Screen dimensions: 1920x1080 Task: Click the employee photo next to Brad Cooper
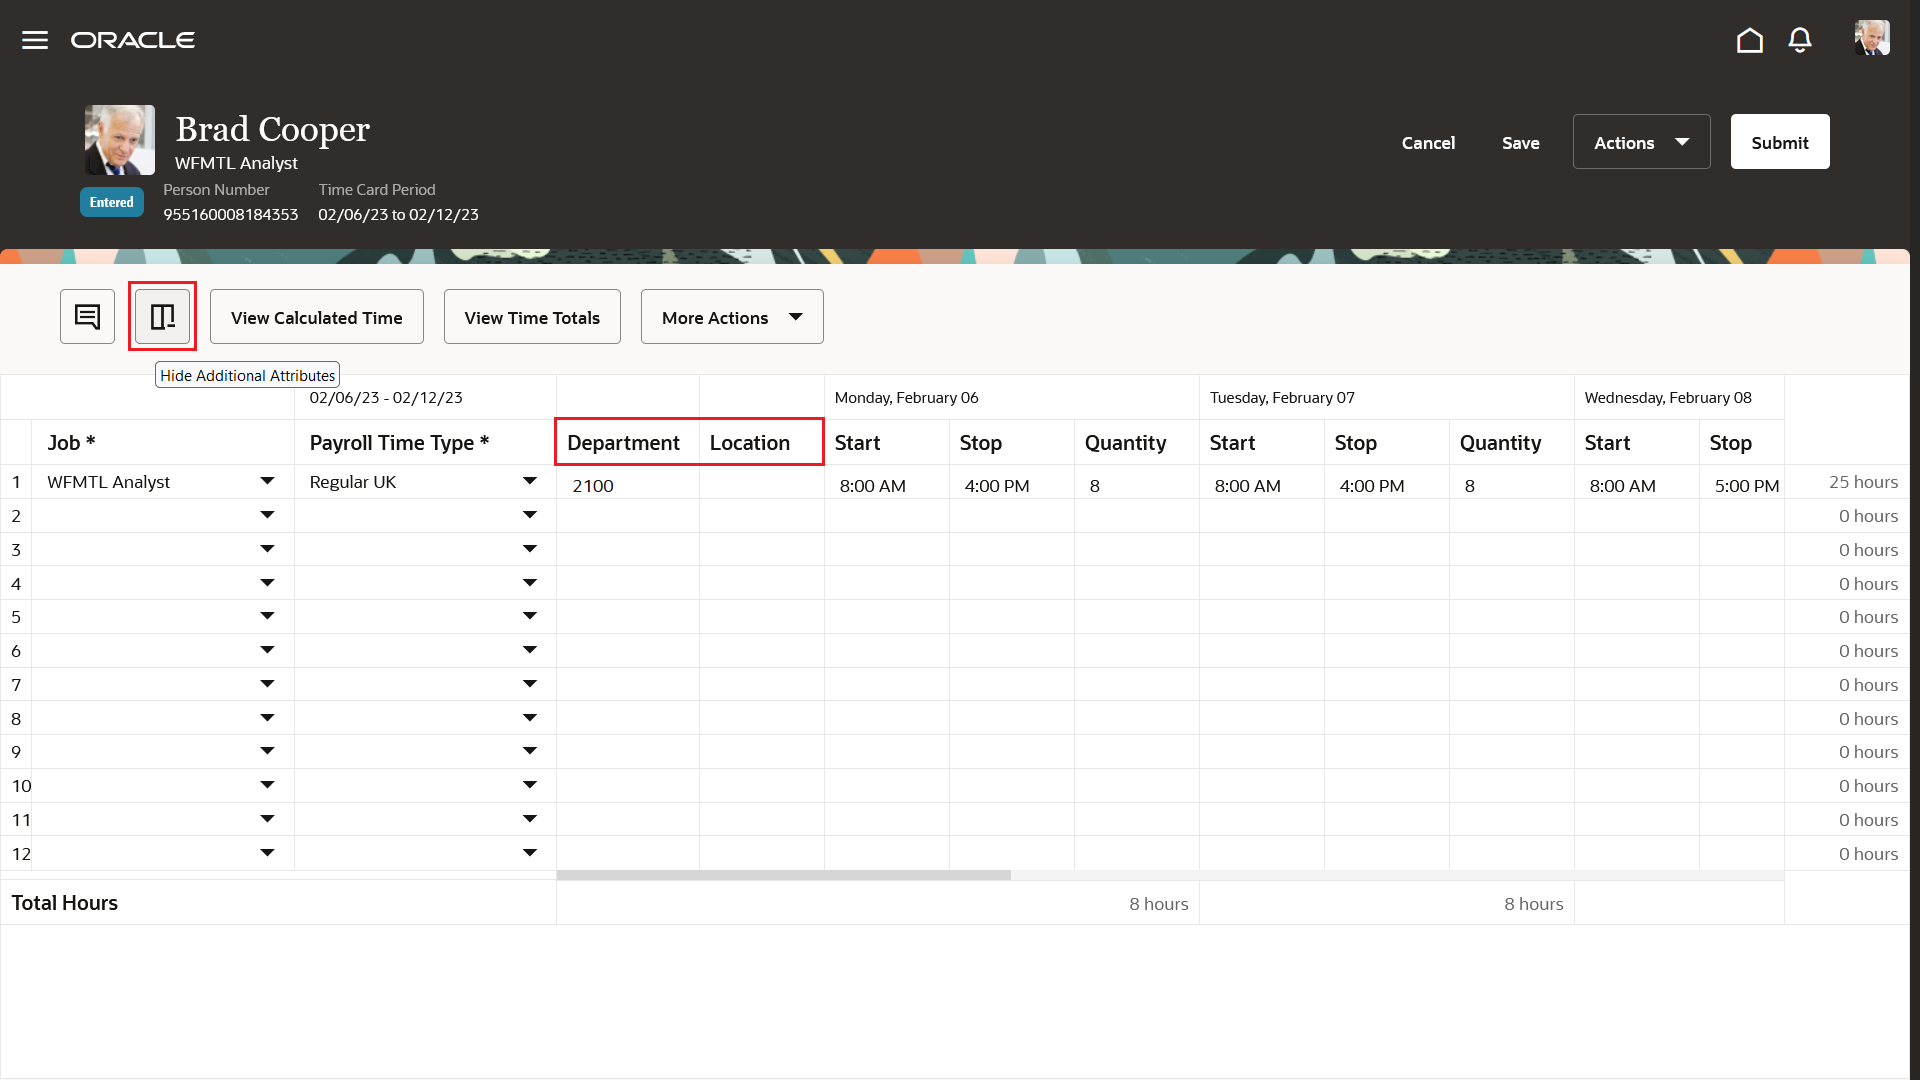[119, 140]
